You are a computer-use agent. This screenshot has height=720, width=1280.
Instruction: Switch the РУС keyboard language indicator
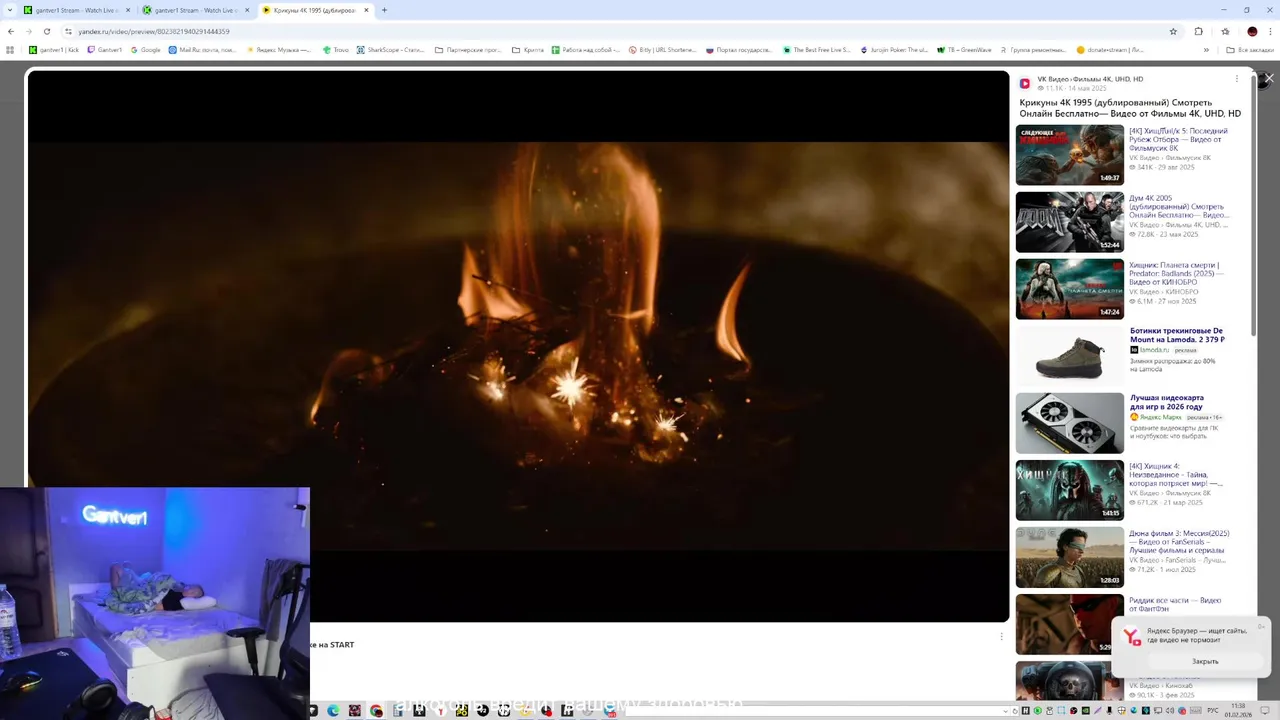(1213, 711)
